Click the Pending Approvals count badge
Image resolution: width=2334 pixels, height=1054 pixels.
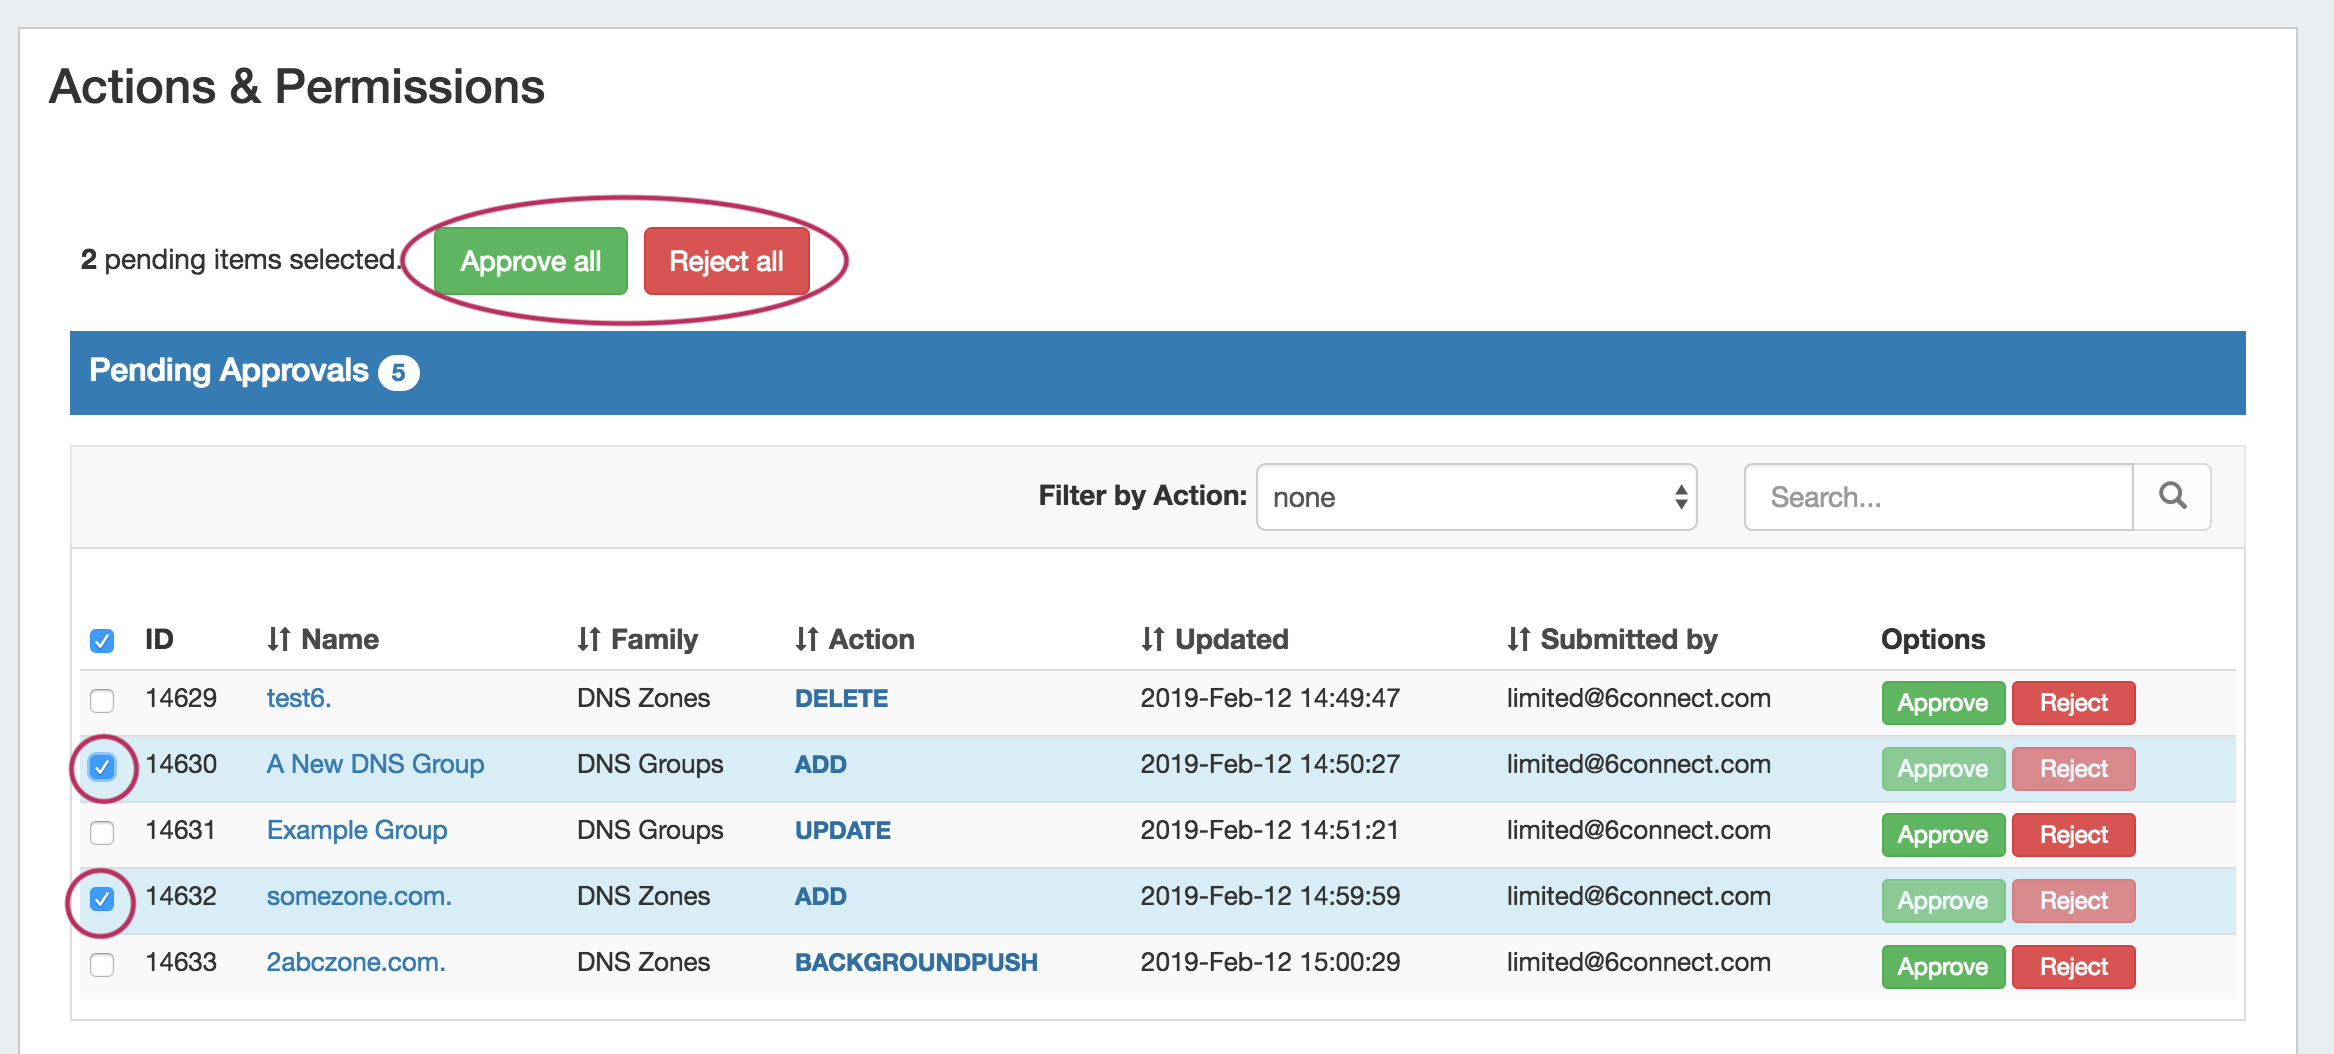(x=398, y=373)
